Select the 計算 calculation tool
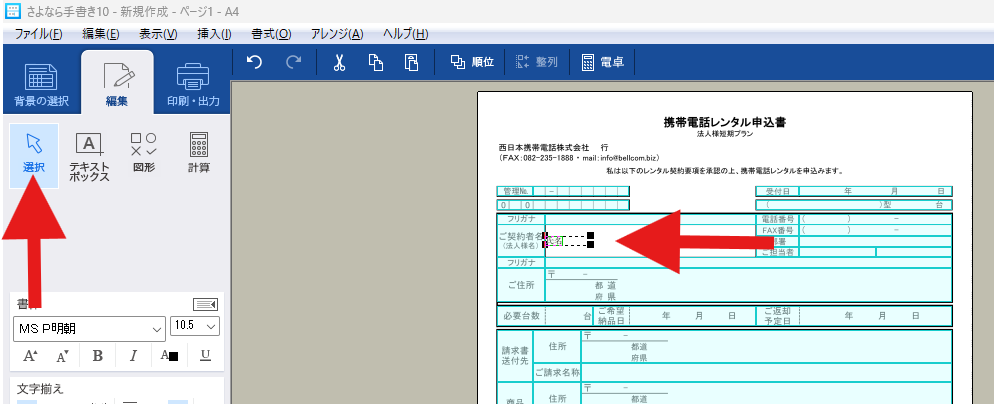Image resolution: width=994 pixels, height=404 pixels. (x=199, y=153)
